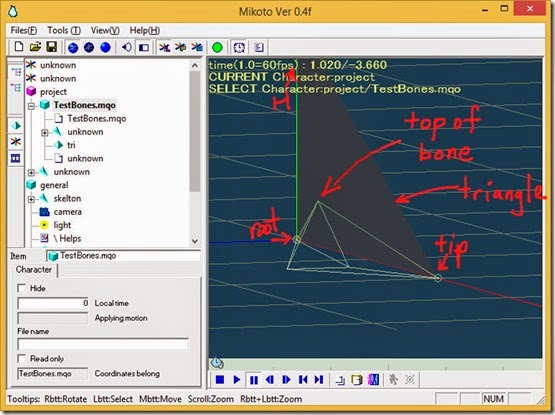Click the tree scrollbar up arrow
The width and height of the screenshot is (555, 415).
coord(195,66)
